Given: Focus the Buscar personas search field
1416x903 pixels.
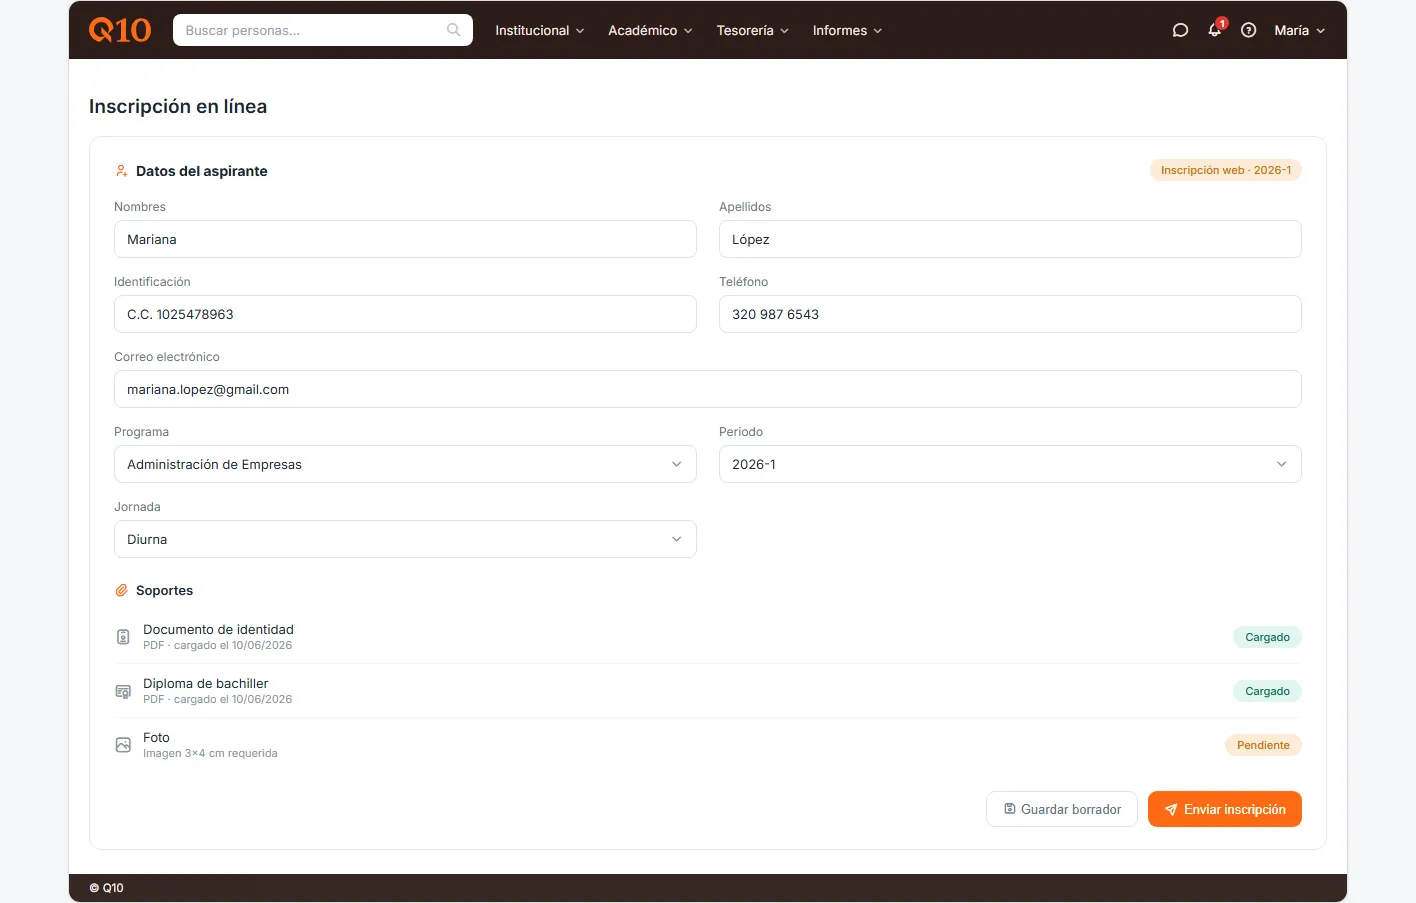Looking at the screenshot, I should click(x=322, y=30).
